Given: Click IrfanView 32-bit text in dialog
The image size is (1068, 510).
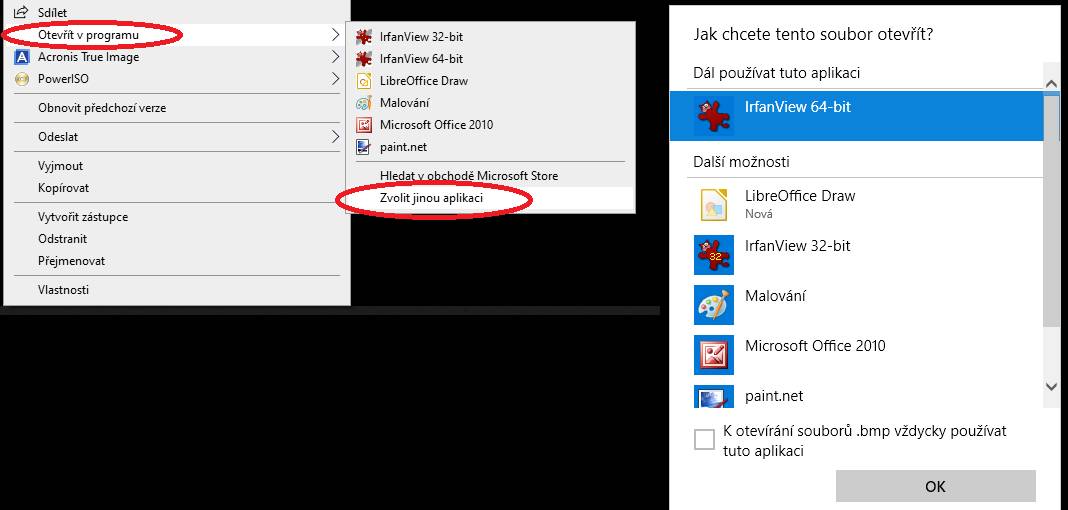Looking at the screenshot, I should click(x=798, y=246).
